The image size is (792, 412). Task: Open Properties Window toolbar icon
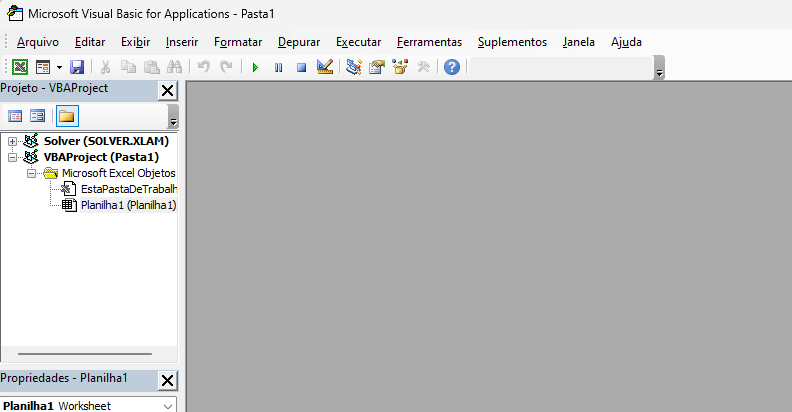(377, 67)
